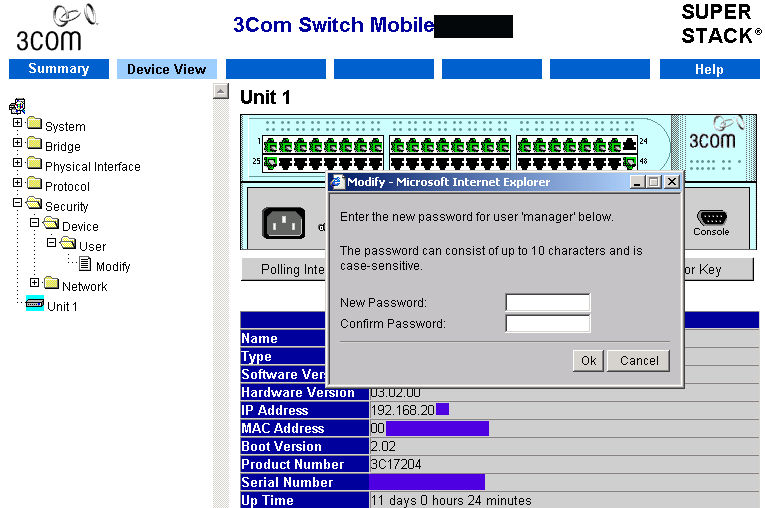Click the Polling Interval button

click(284, 269)
